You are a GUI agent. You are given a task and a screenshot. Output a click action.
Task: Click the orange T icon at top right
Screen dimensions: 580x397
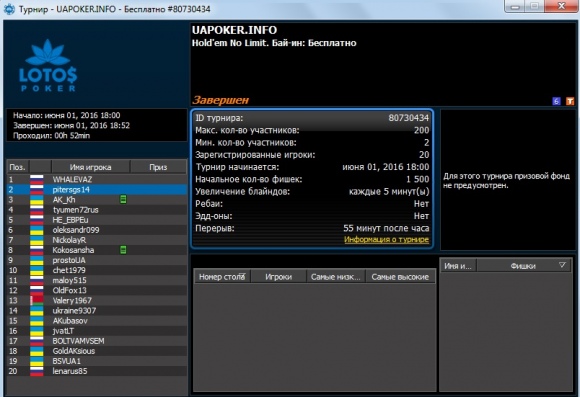570,101
